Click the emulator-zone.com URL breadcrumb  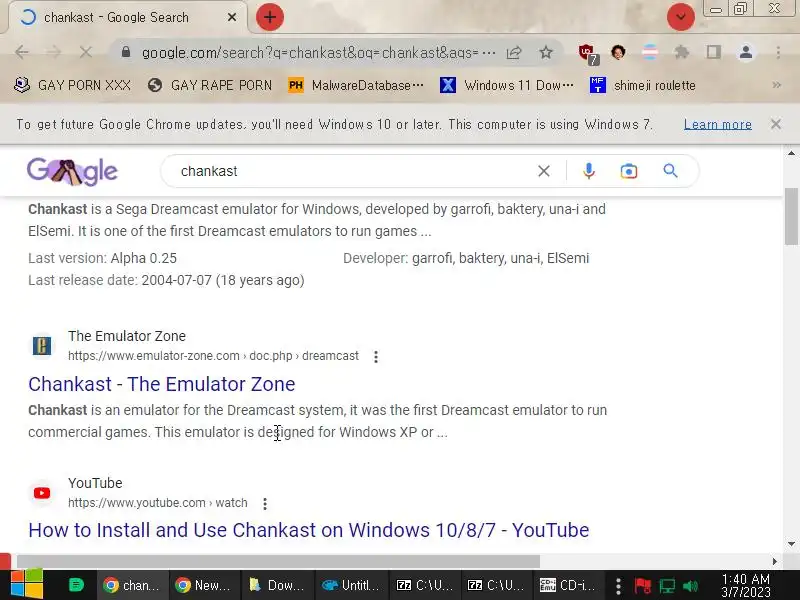click(x=213, y=356)
